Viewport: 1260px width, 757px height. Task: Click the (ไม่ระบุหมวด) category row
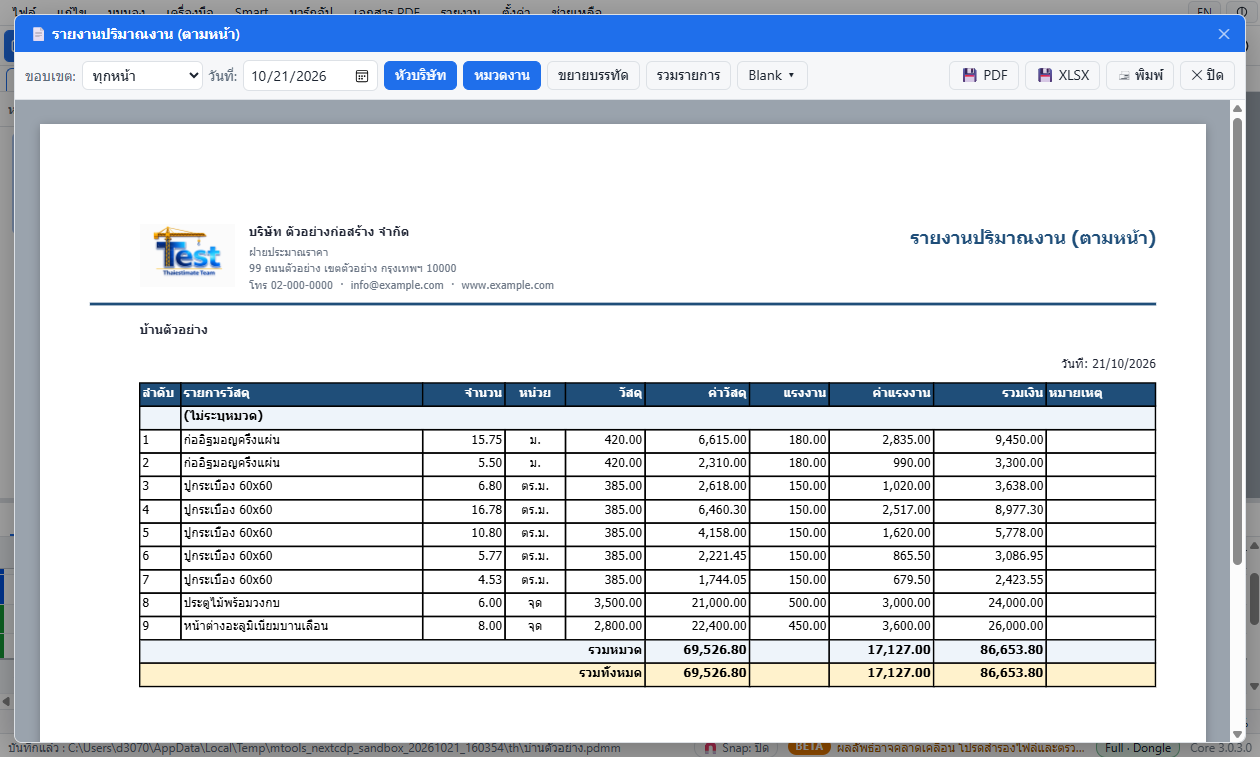pos(647,417)
